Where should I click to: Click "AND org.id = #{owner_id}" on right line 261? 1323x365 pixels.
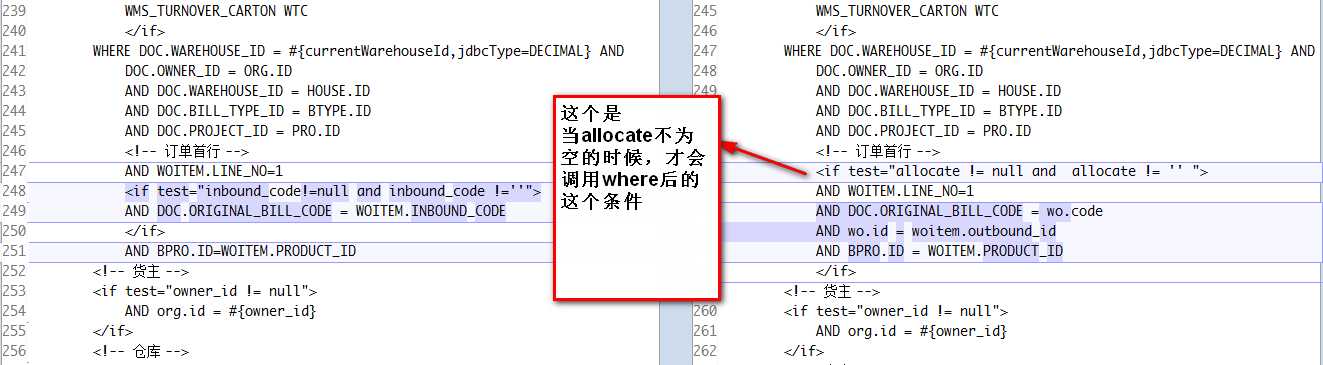pyautogui.click(x=911, y=331)
